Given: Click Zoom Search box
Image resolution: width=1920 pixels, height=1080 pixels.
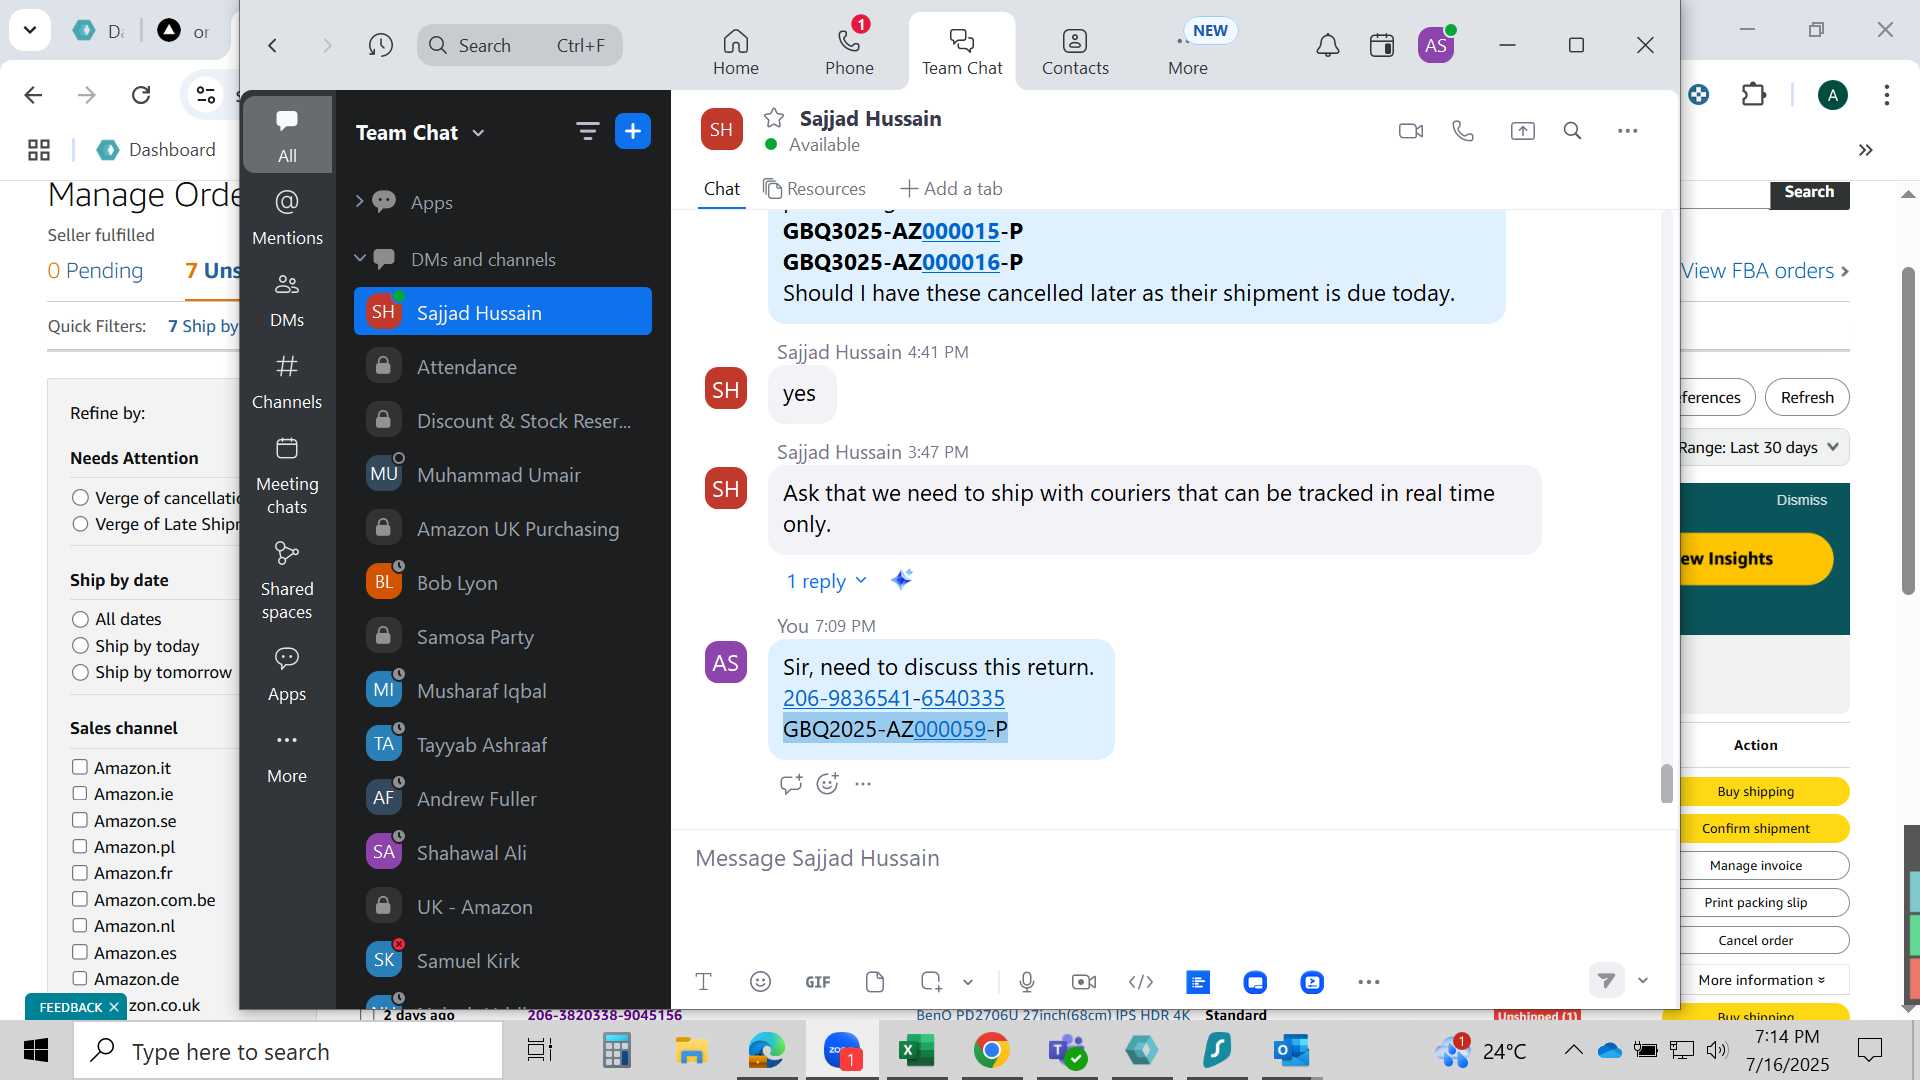Looking at the screenshot, I should 519,45.
